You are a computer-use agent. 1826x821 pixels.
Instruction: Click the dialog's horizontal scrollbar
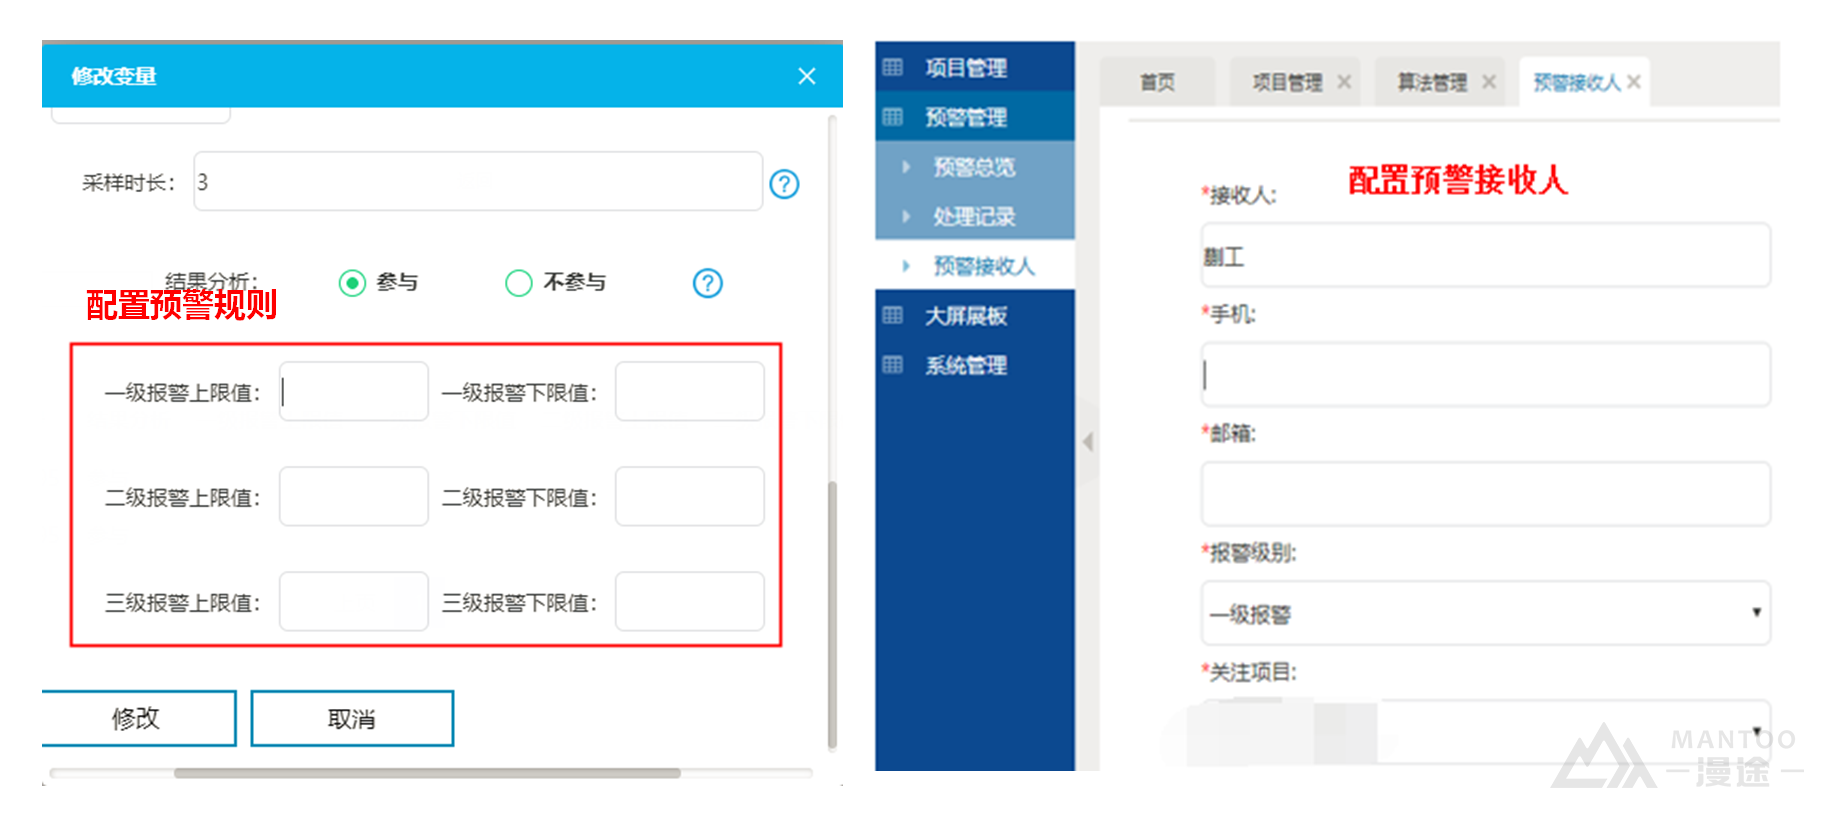point(427,773)
